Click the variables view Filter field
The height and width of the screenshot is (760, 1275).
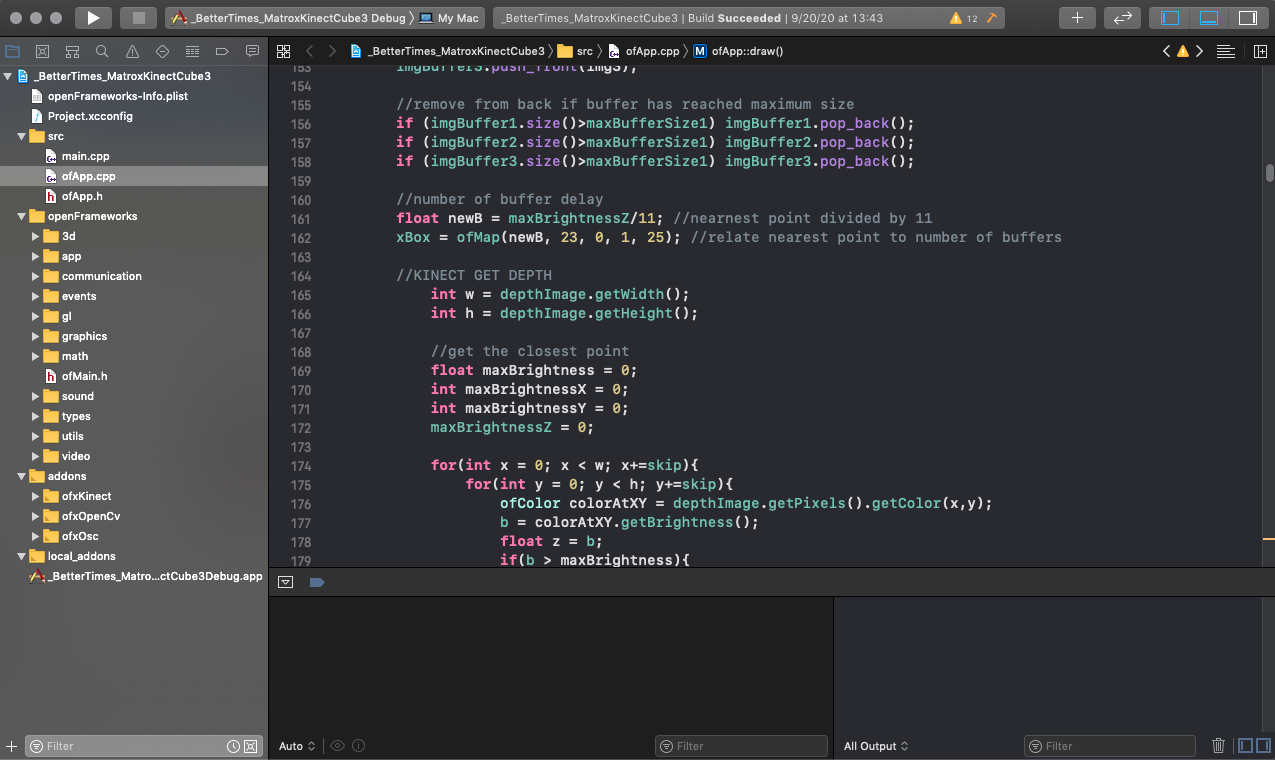pyautogui.click(x=741, y=746)
